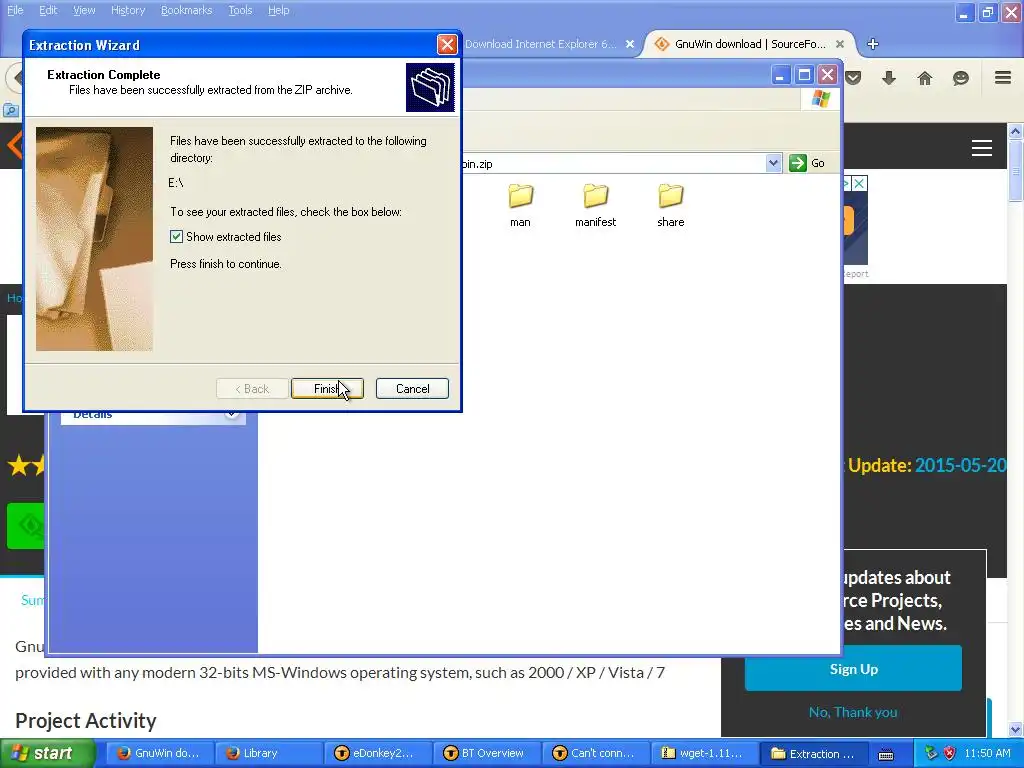Click Go button in Explorer address bar
The width and height of the screenshot is (1024, 768).
point(807,163)
